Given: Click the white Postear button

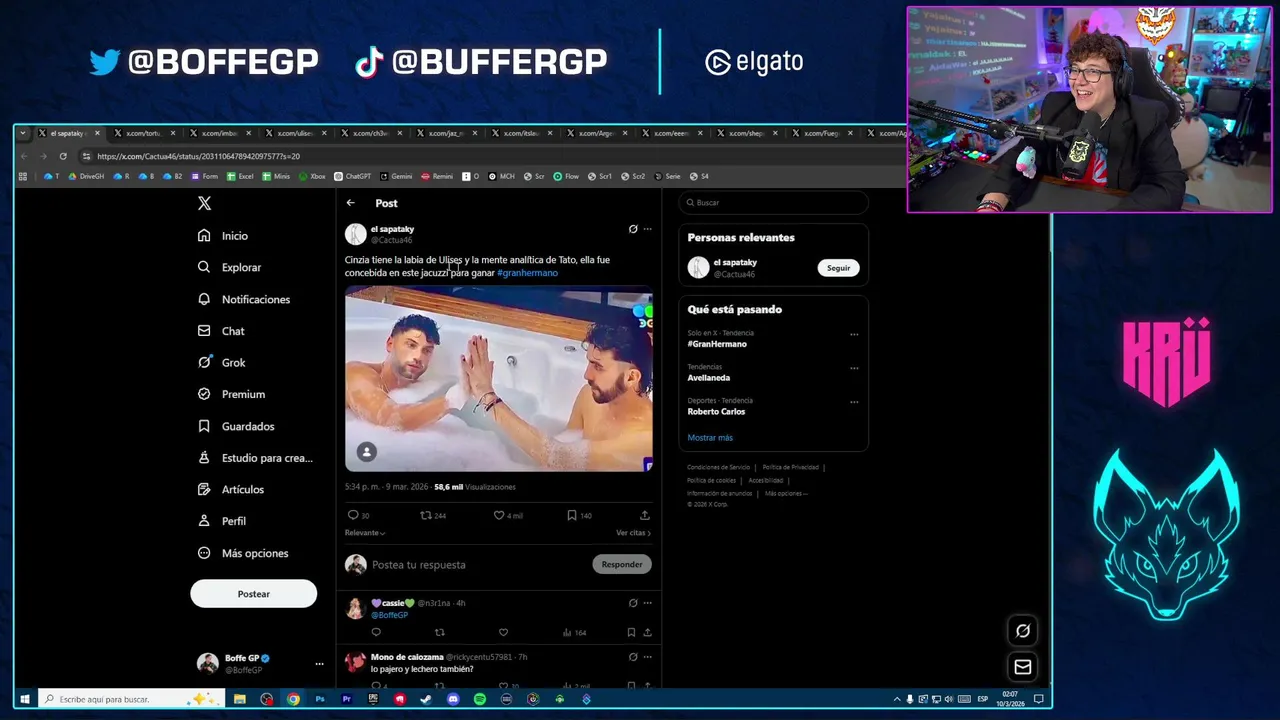Looking at the screenshot, I should click(254, 594).
